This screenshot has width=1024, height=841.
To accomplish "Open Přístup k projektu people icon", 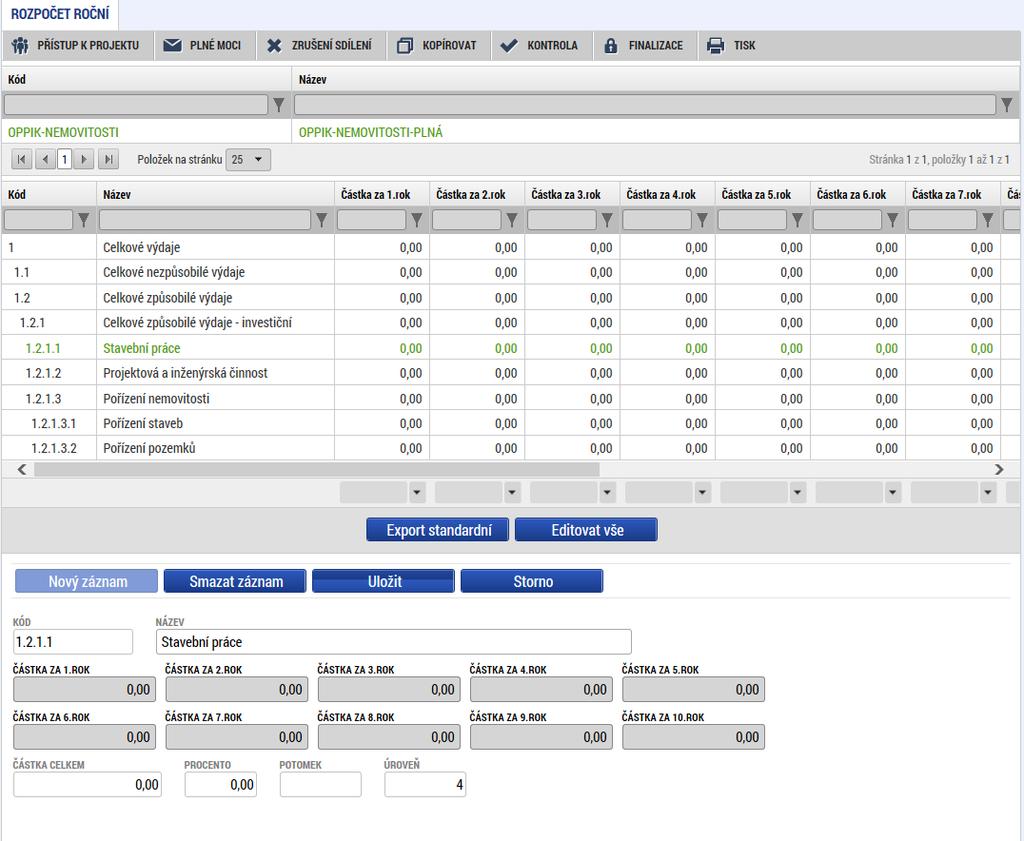I will tap(20, 46).
